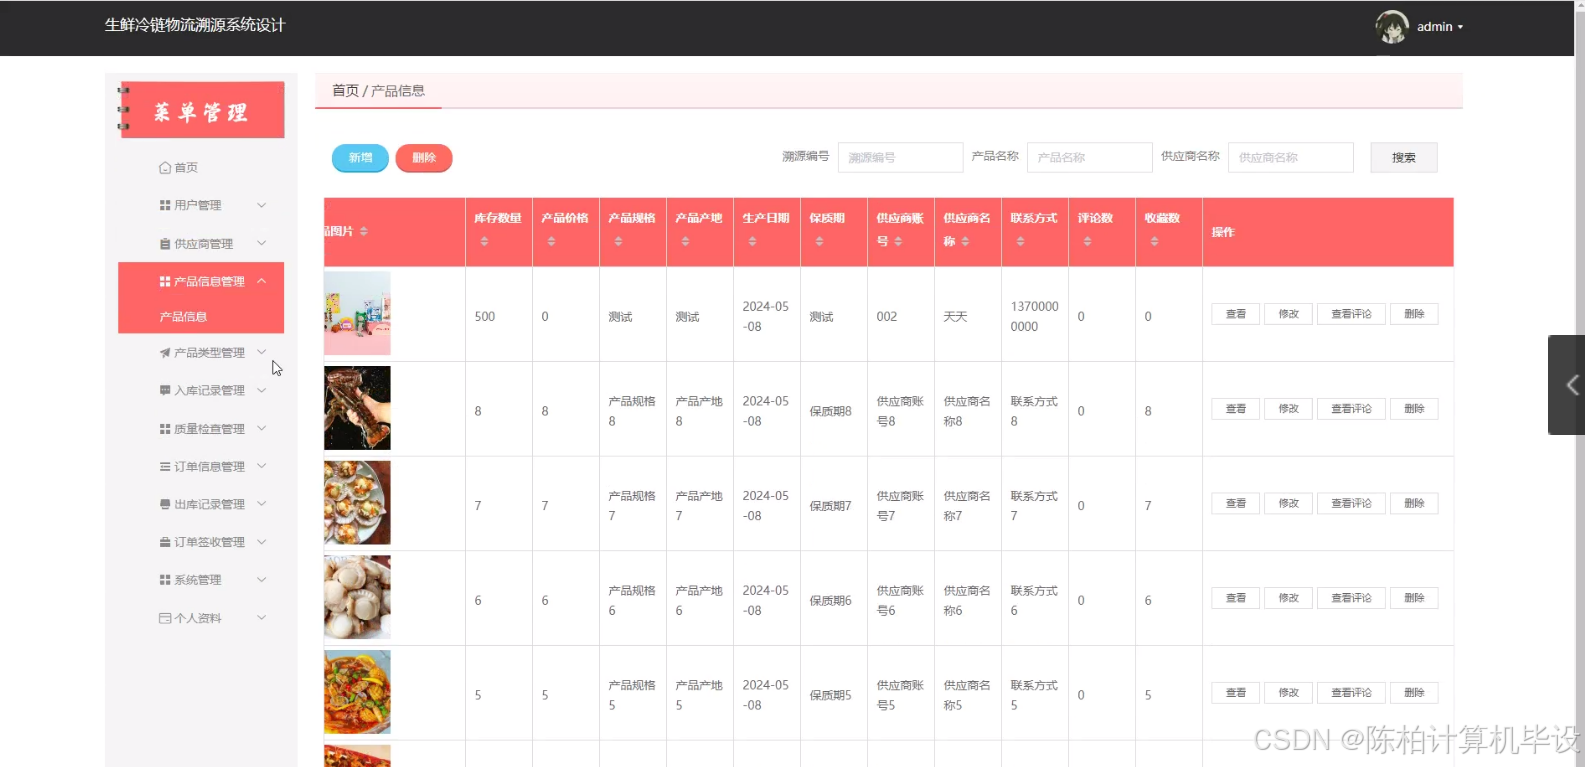Click the 系统管理 grid icon

click(165, 580)
